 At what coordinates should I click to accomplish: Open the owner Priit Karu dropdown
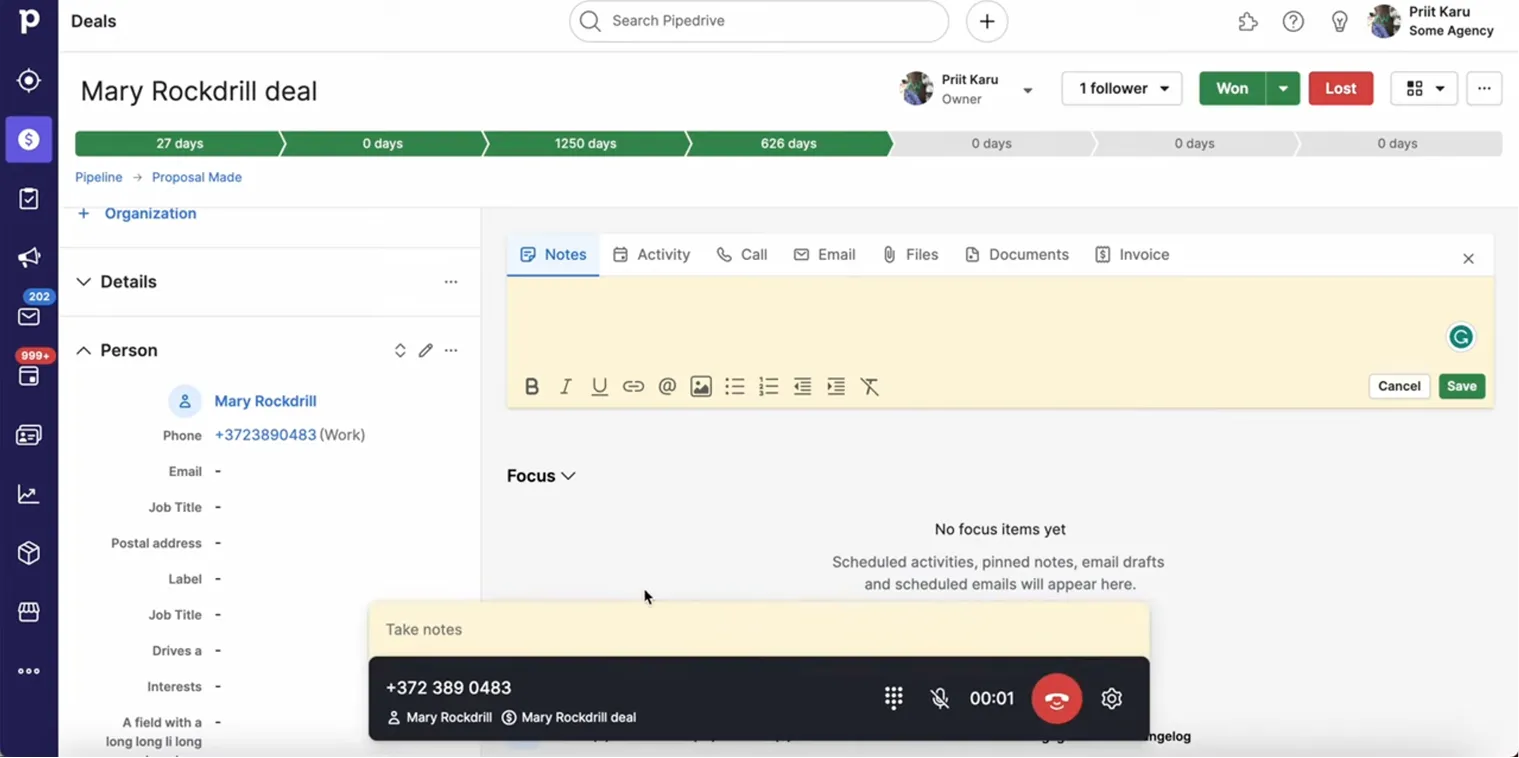click(x=1027, y=90)
